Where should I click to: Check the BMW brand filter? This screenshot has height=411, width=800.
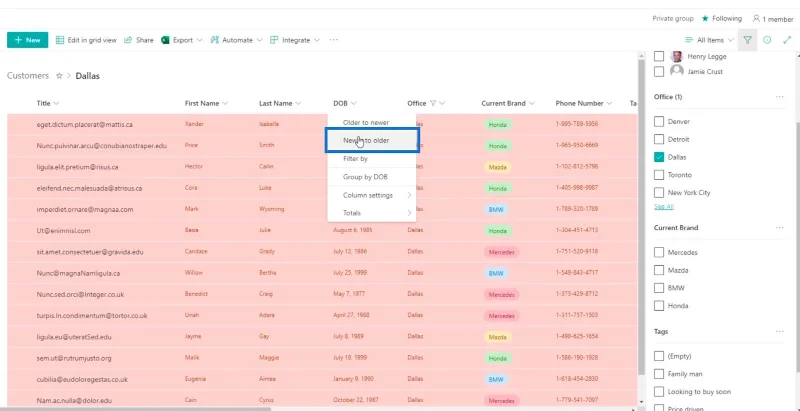pyautogui.click(x=659, y=288)
